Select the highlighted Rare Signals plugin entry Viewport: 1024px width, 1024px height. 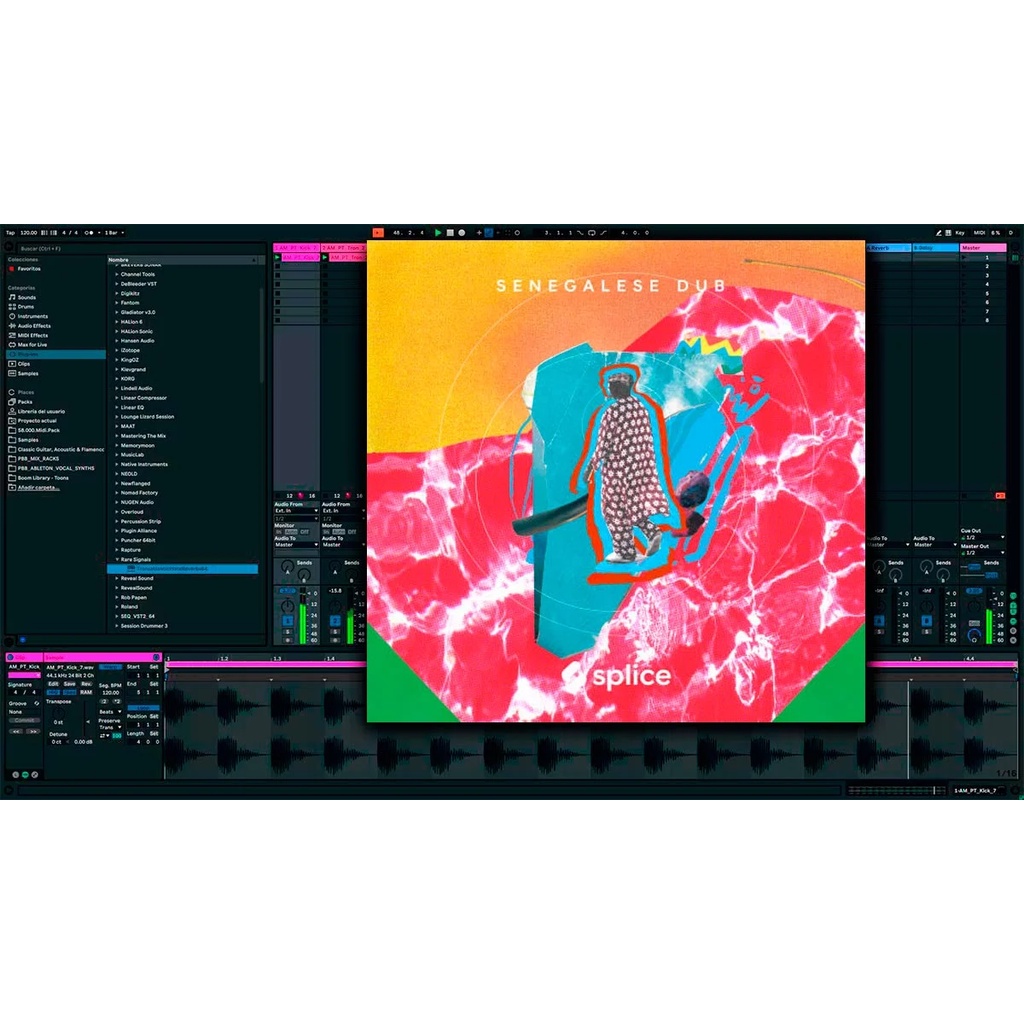tap(183, 569)
